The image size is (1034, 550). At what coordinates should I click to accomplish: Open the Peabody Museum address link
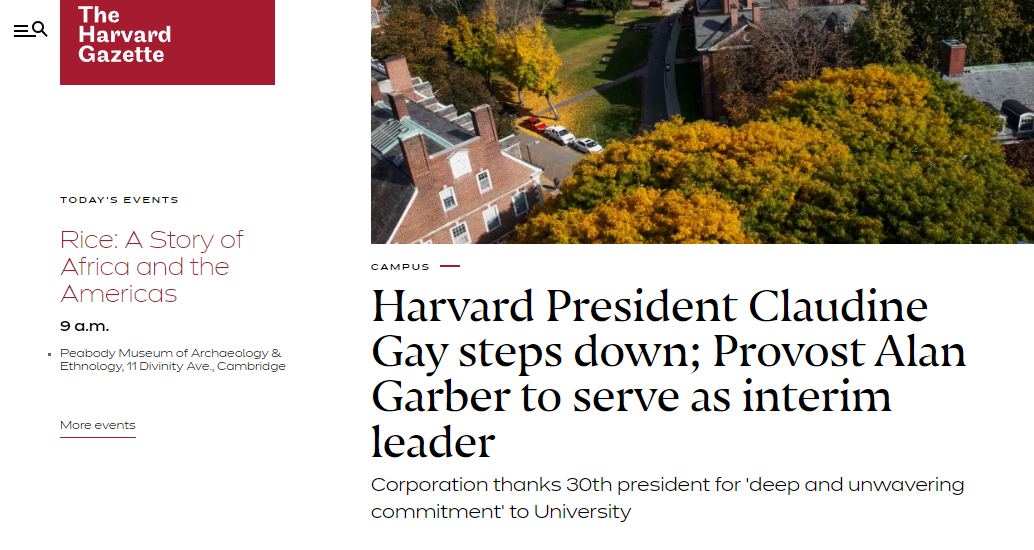(x=172, y=359)
